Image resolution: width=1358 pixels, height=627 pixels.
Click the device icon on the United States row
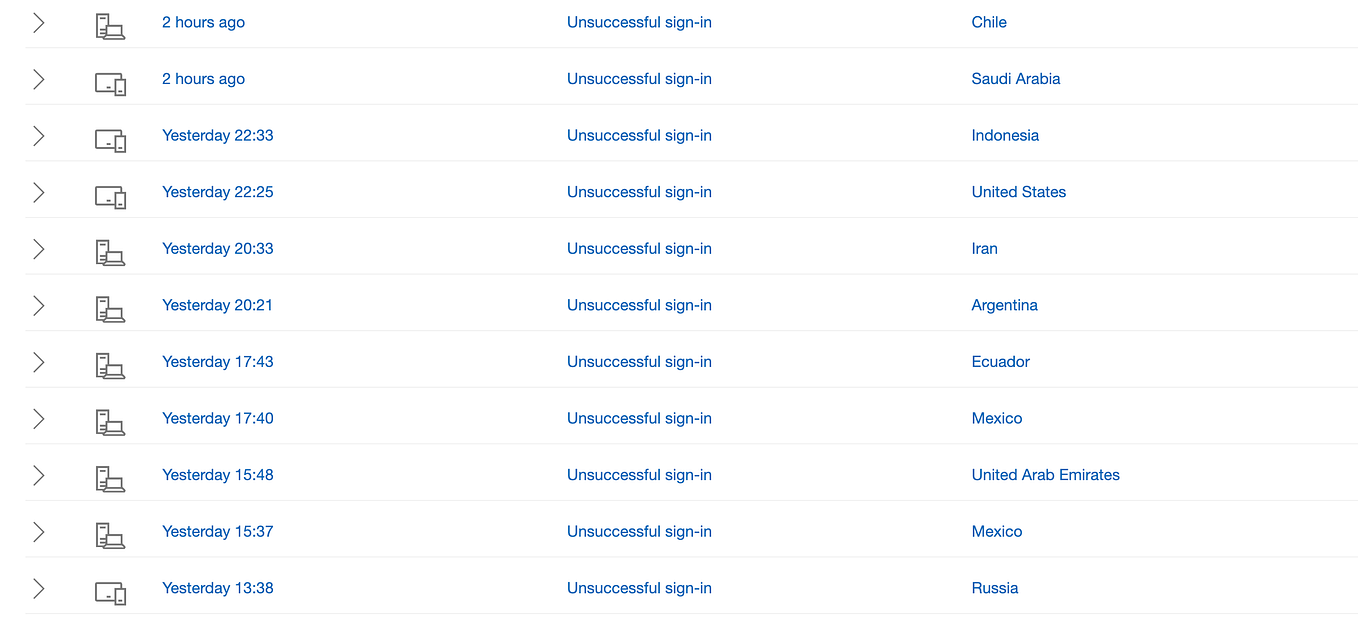pyautogui.click(x=110, y=196)
